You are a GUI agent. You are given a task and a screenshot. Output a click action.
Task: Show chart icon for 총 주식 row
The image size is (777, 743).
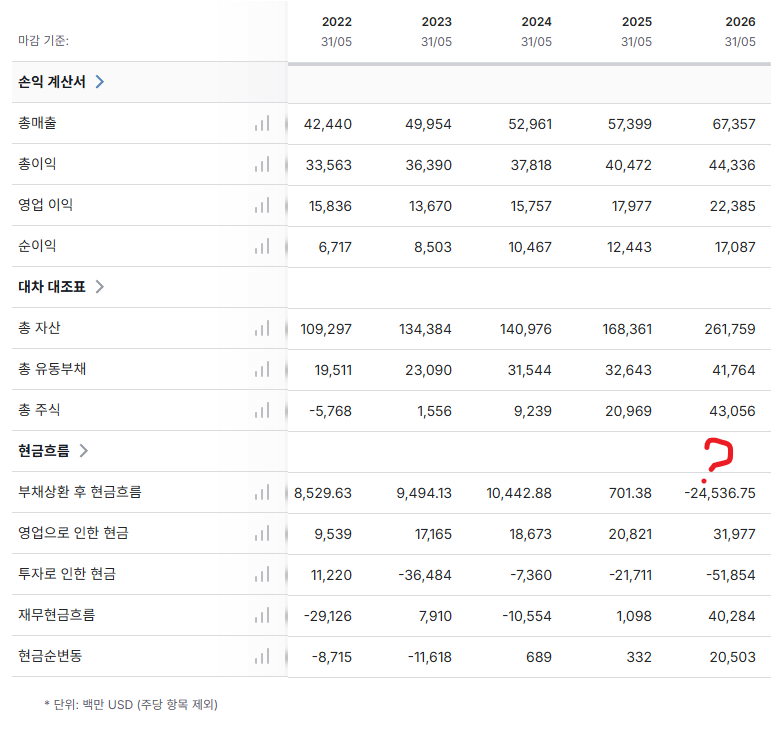tap(262, 410)
